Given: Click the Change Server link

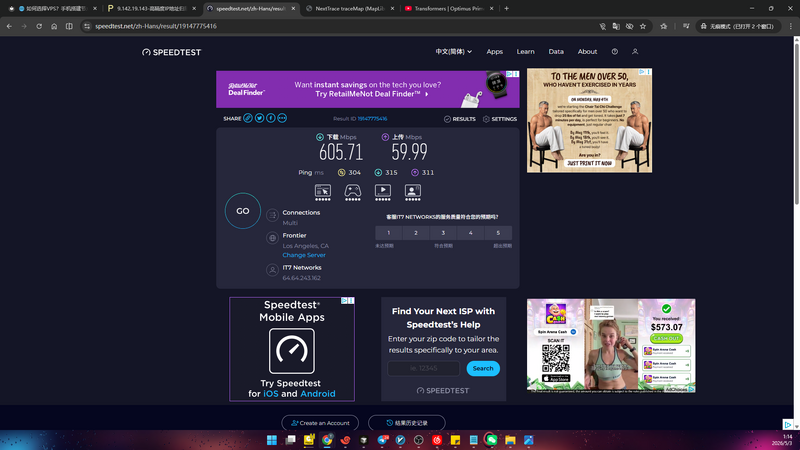Looking at the screenshot, I should [x=304, y=255].
